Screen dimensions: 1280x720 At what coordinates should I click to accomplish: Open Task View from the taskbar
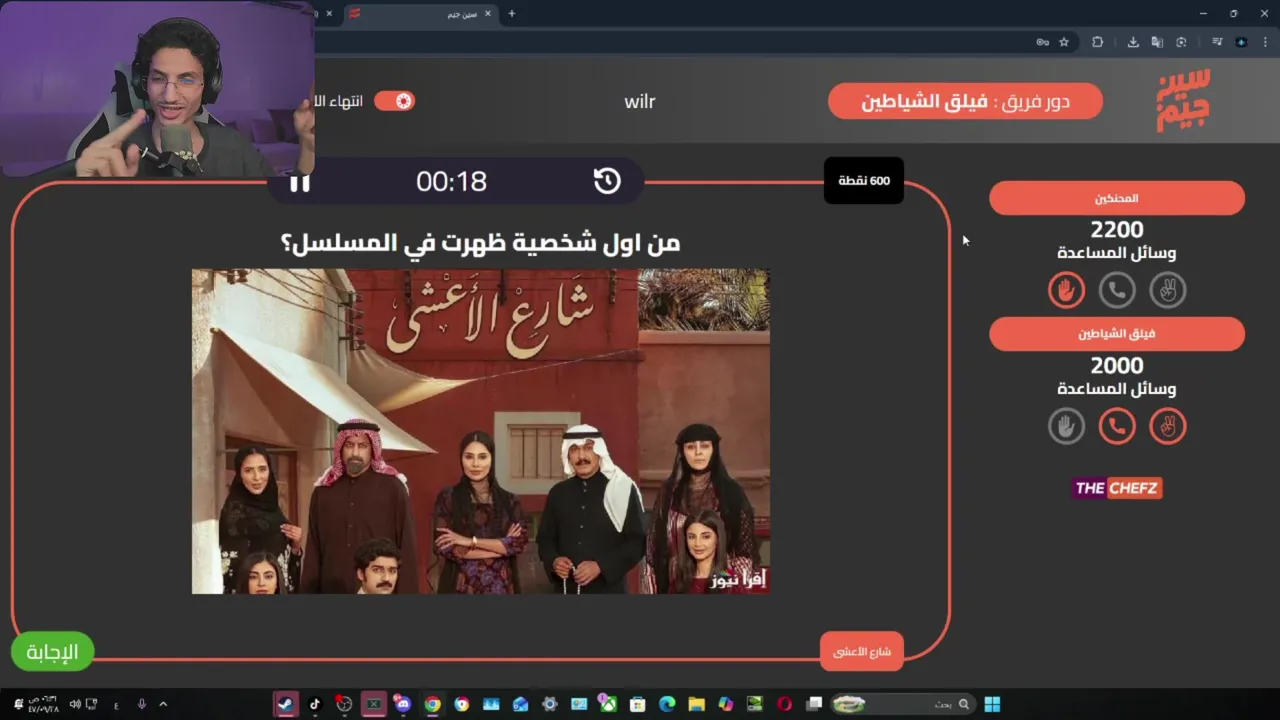(x=814, y=704)
